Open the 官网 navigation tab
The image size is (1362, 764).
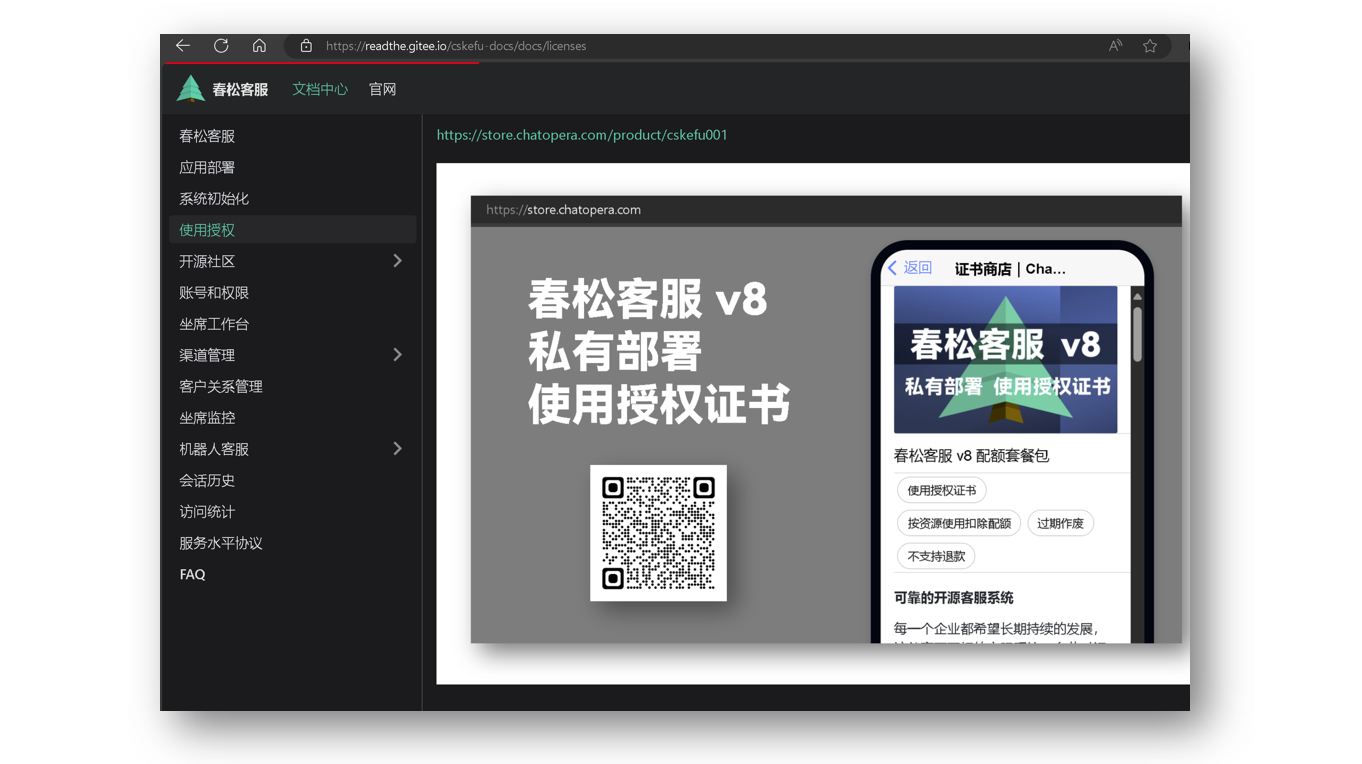[x=383, y=89]
